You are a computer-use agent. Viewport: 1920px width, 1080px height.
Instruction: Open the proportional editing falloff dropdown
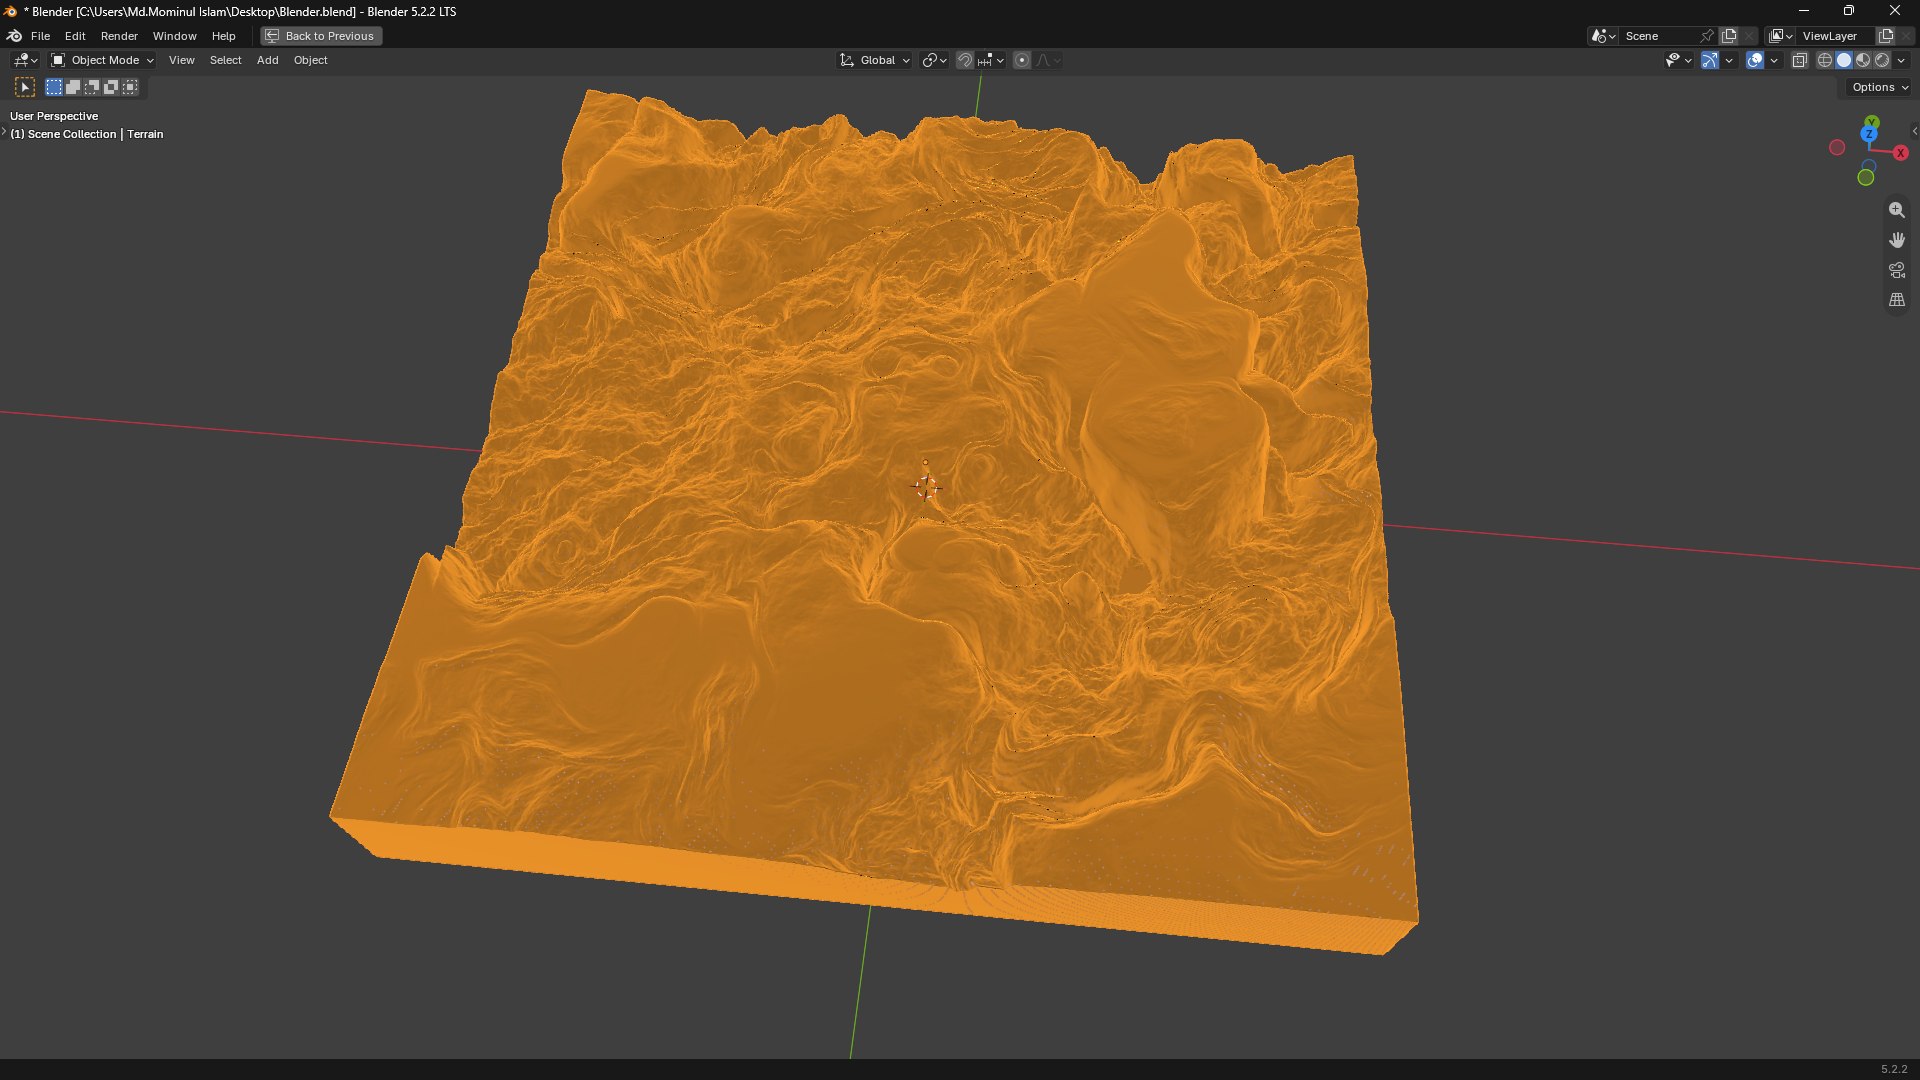pos(1048,60)
